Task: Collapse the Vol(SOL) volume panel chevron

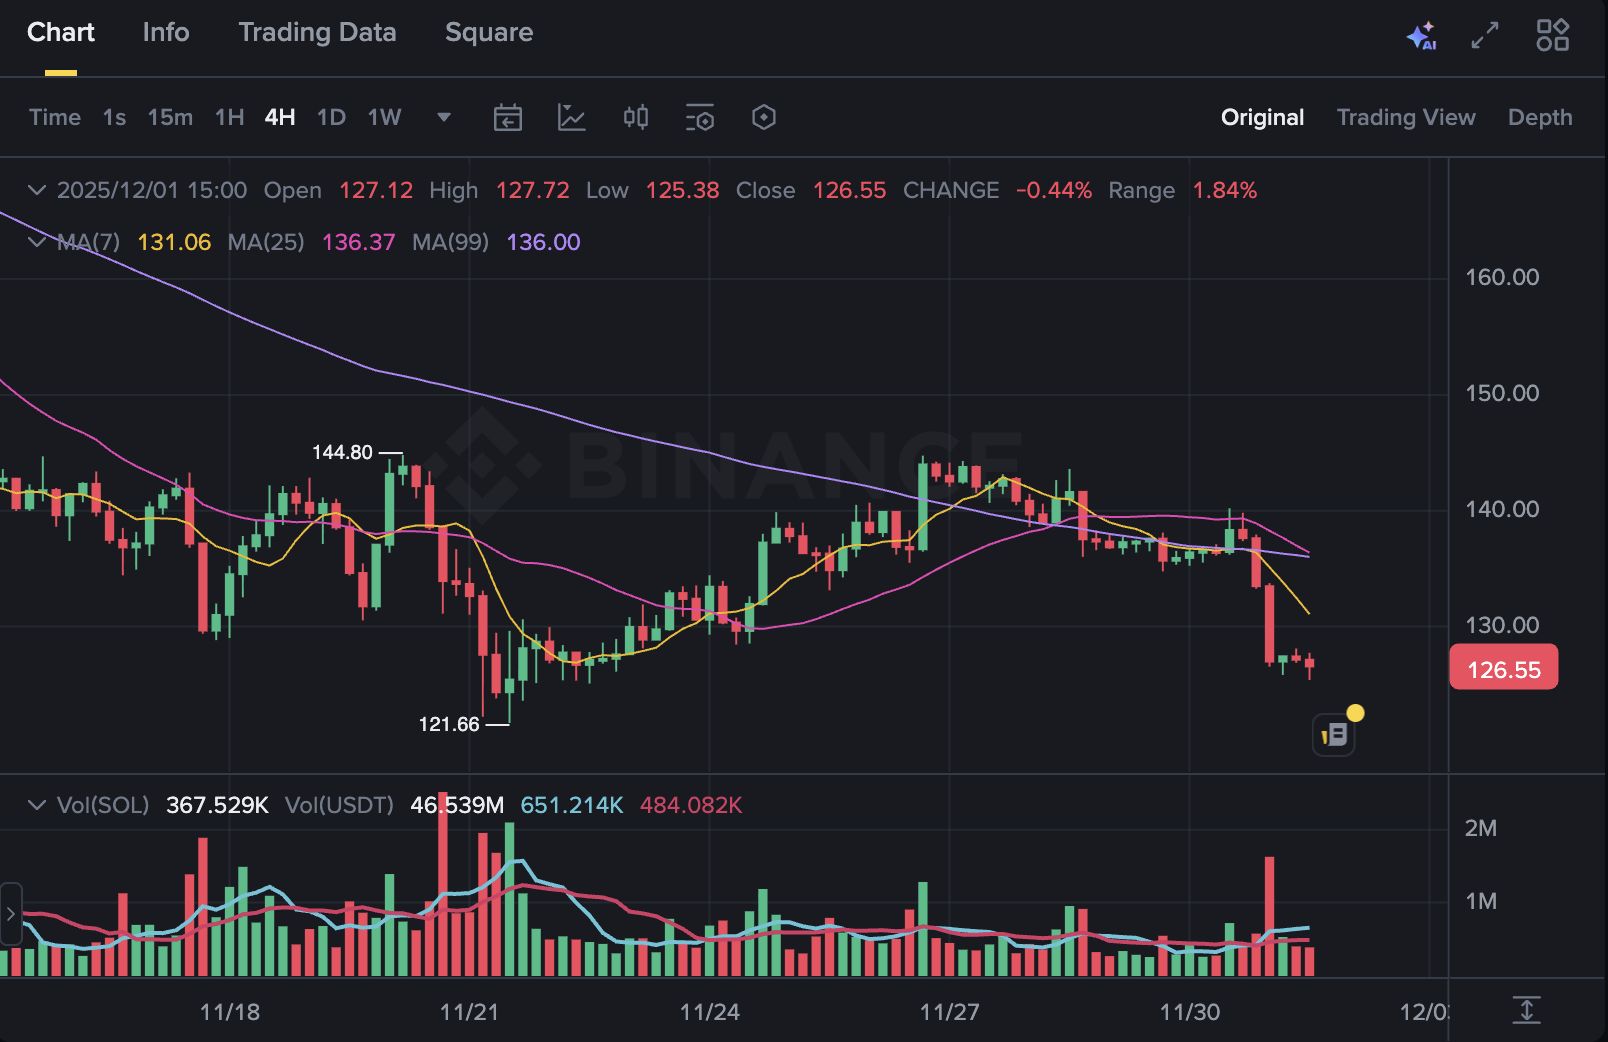Action: (x=36, y=804)
